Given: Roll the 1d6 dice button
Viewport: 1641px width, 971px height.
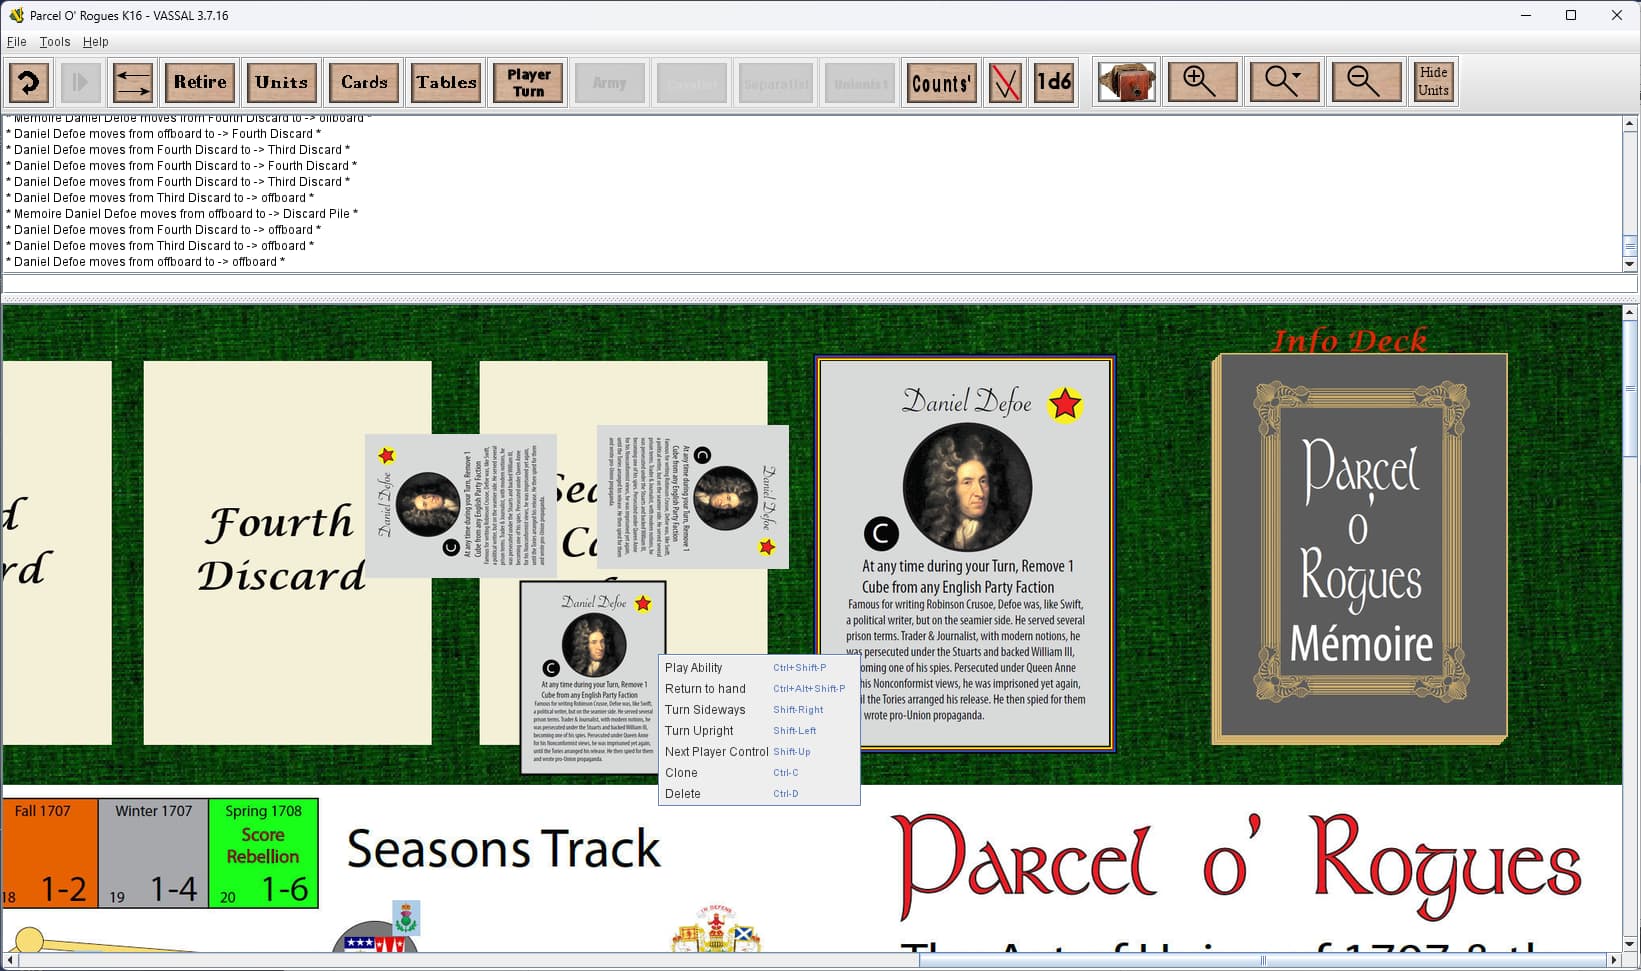Looking at the screenshot, I should click(1054, 82).
